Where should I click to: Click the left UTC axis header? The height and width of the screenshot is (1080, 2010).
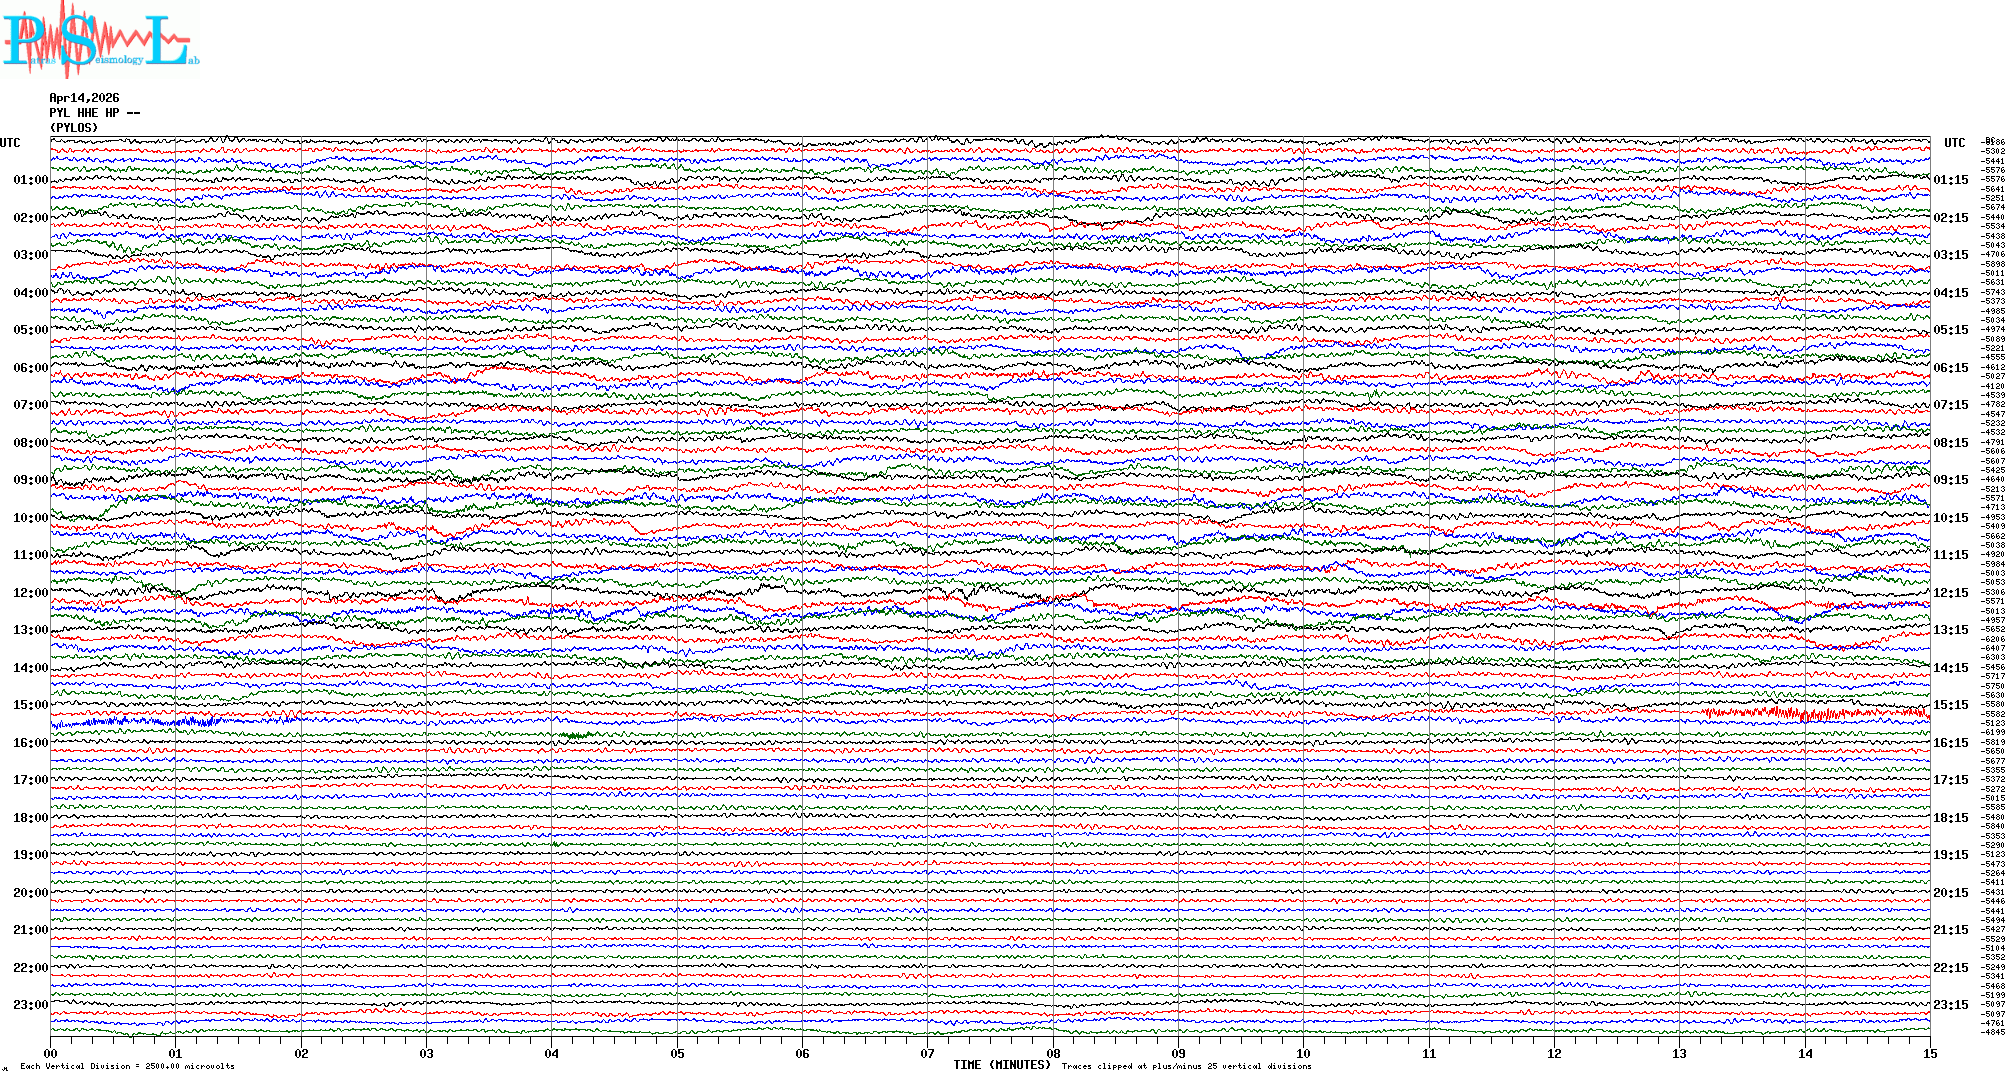[x=10, y=143]
